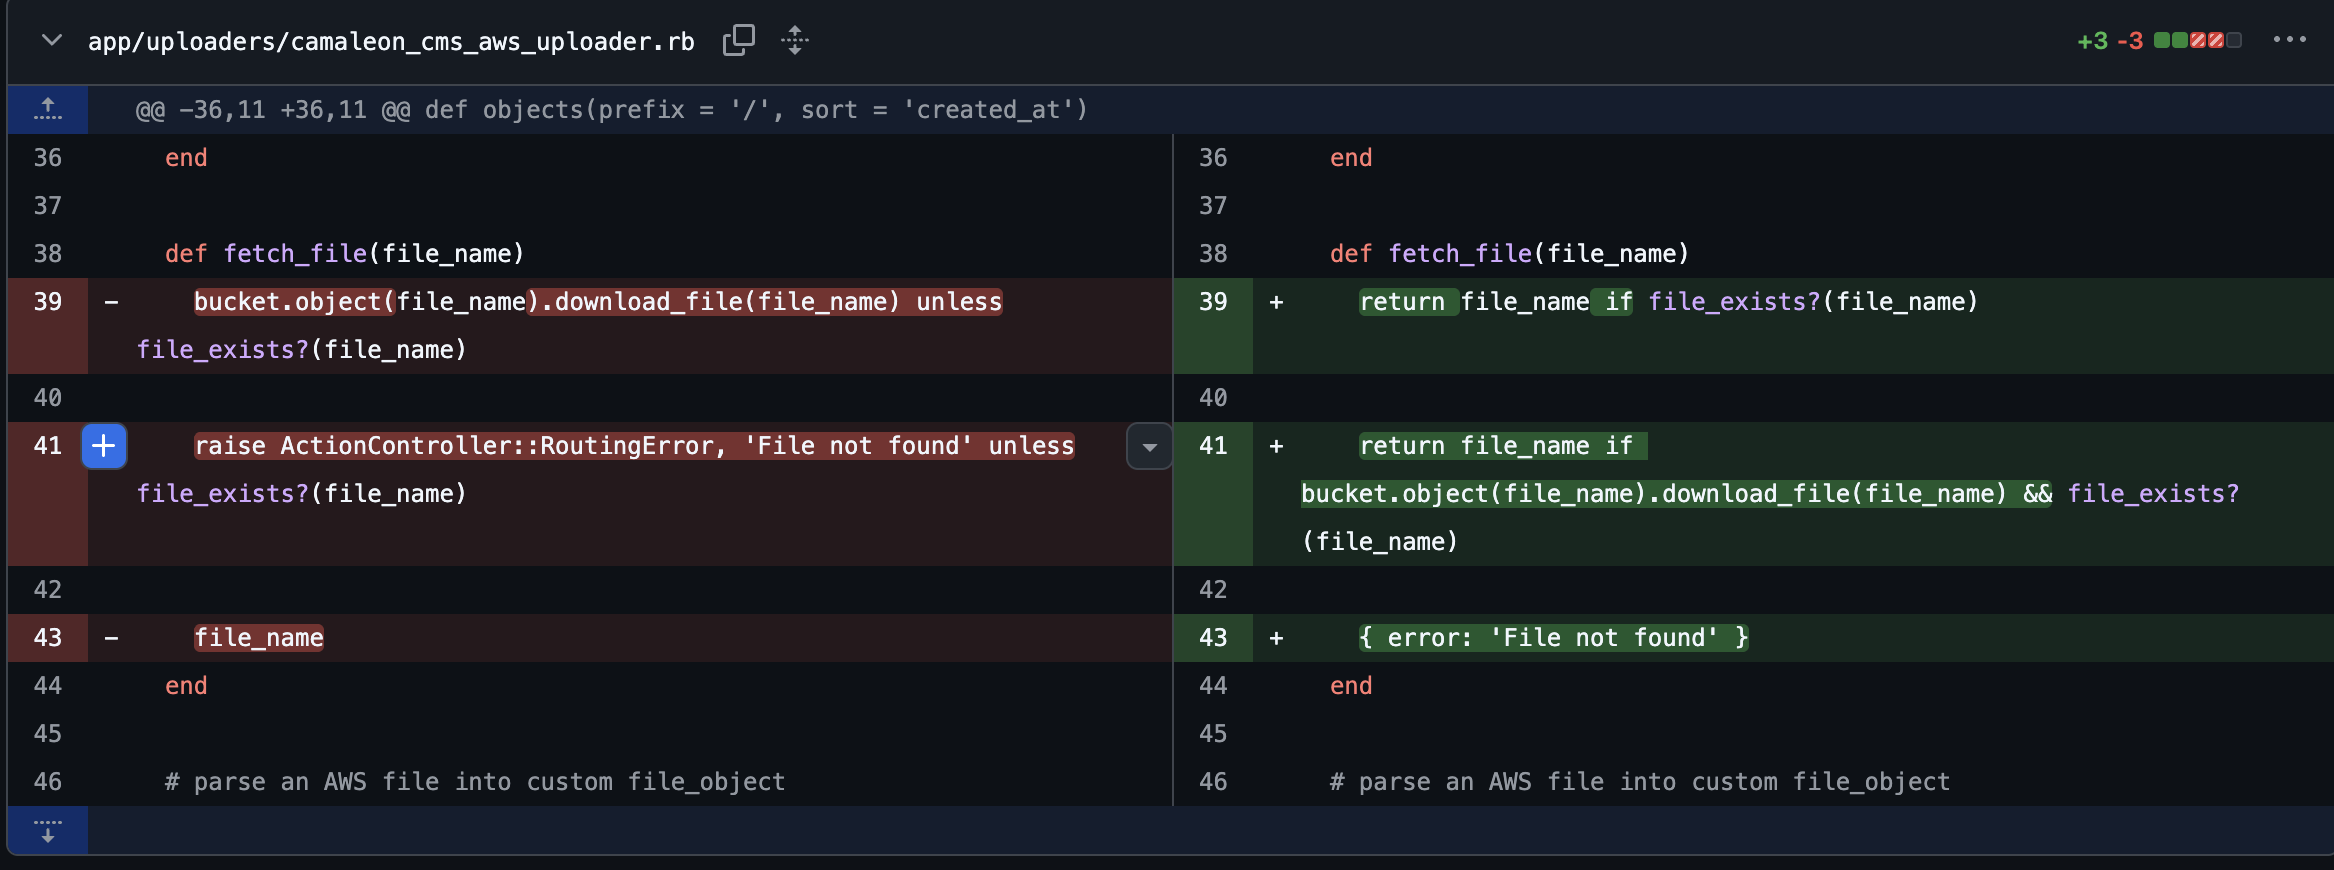Screen dimensions: 2334x870
Task: Click 'end' on right line 36
Action: point(1351,158)
